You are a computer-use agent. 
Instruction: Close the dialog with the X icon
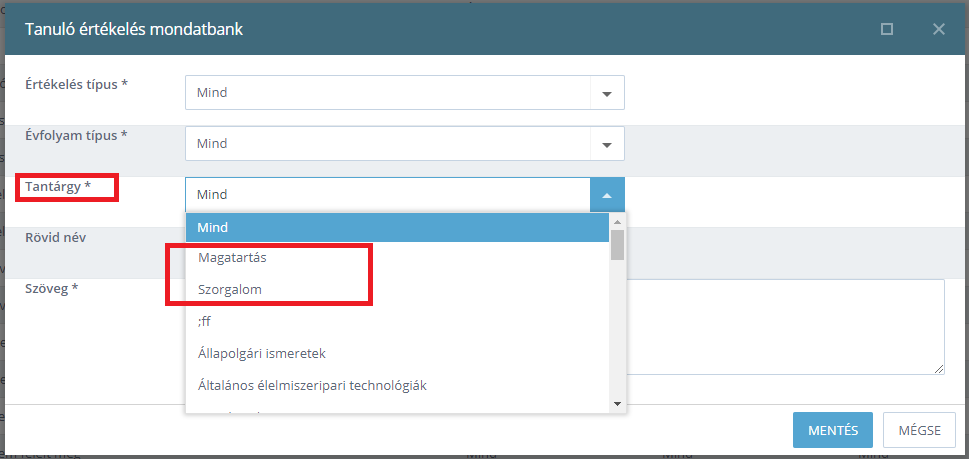coord(939,29)
